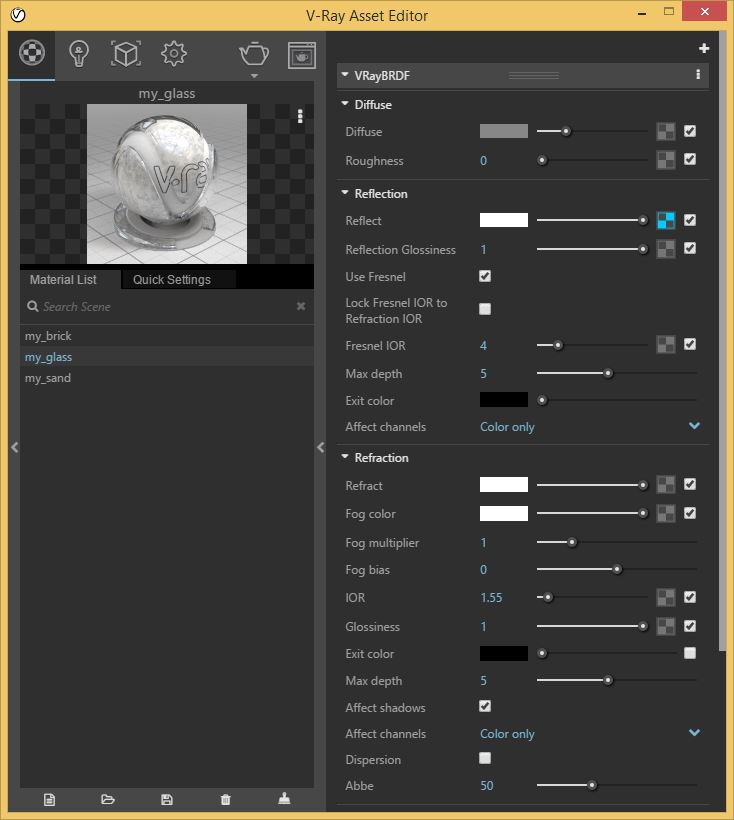Collapse the Refraction section
The image size is (734, 820).
point(345,457)
